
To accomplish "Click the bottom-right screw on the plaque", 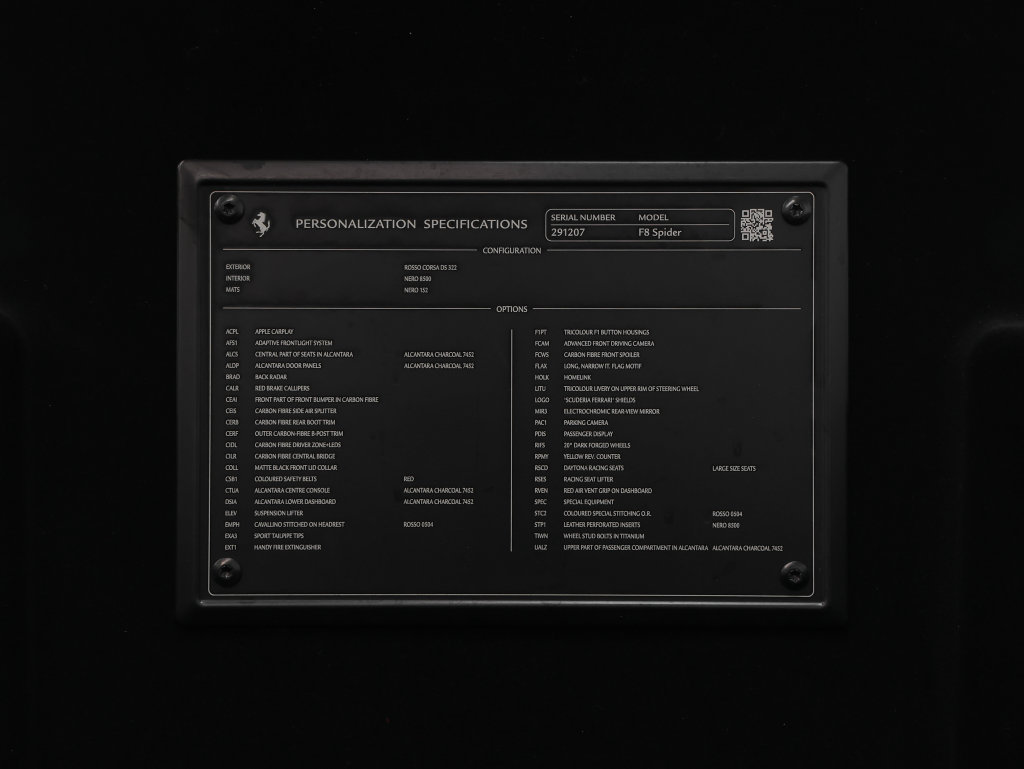I will [794, 574].
